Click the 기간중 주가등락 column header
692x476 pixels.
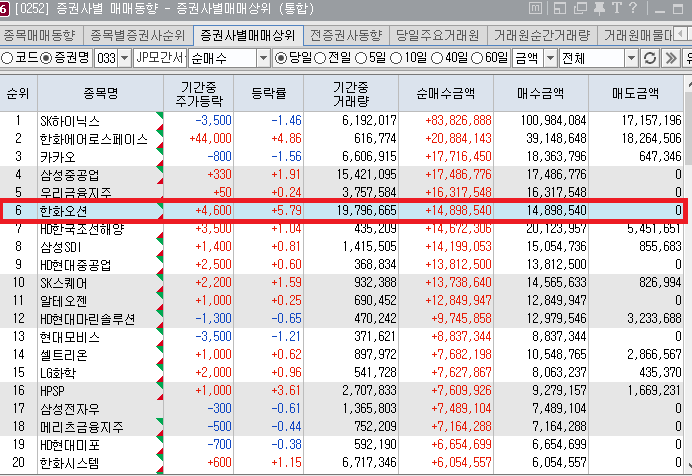pos(199,93)
